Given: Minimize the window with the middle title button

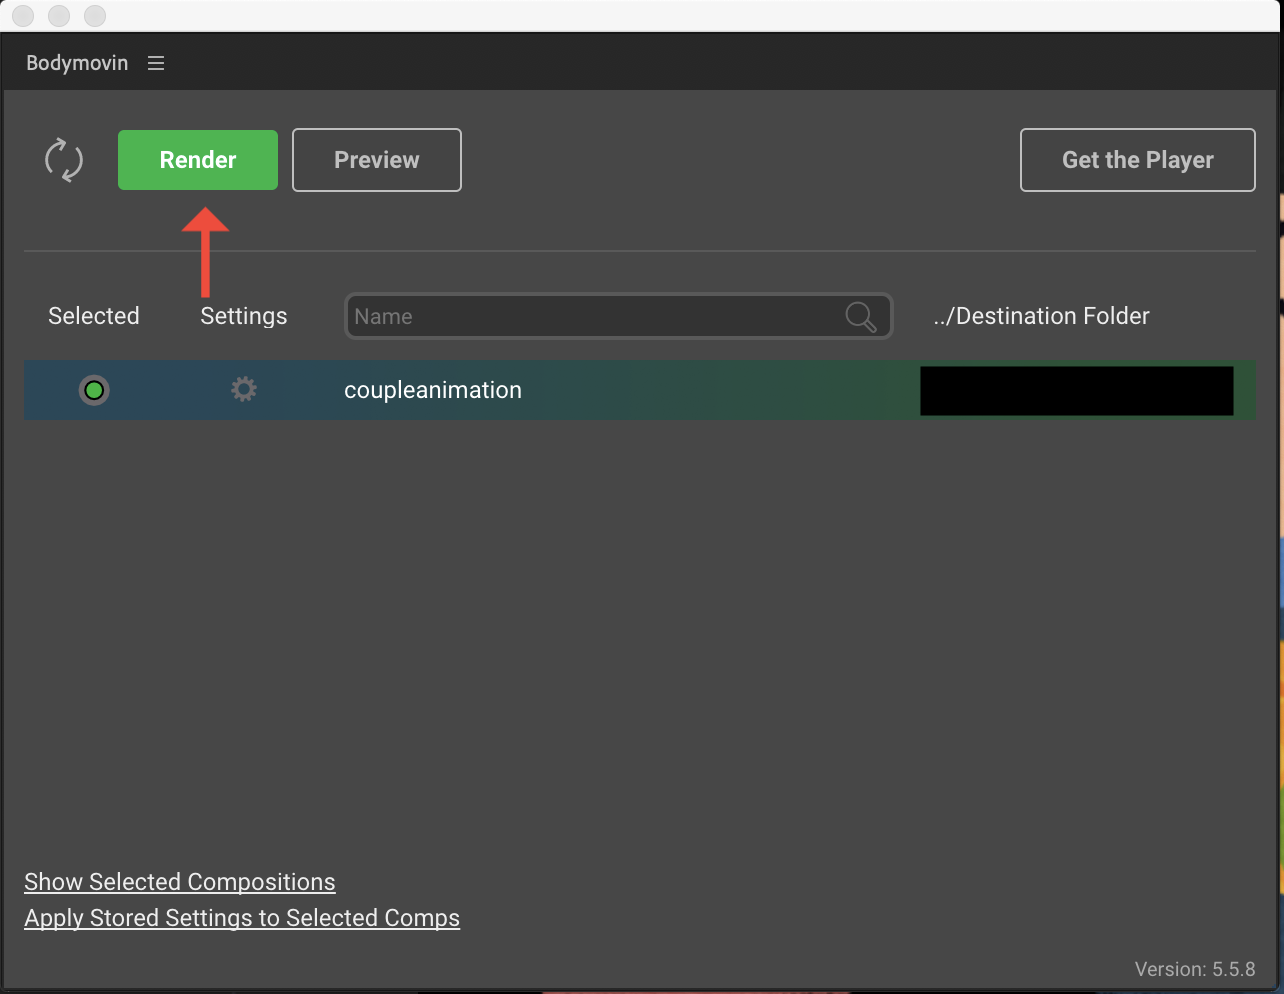Looking at the screenshot, I should pyautogui.click(x=59, y=16).
